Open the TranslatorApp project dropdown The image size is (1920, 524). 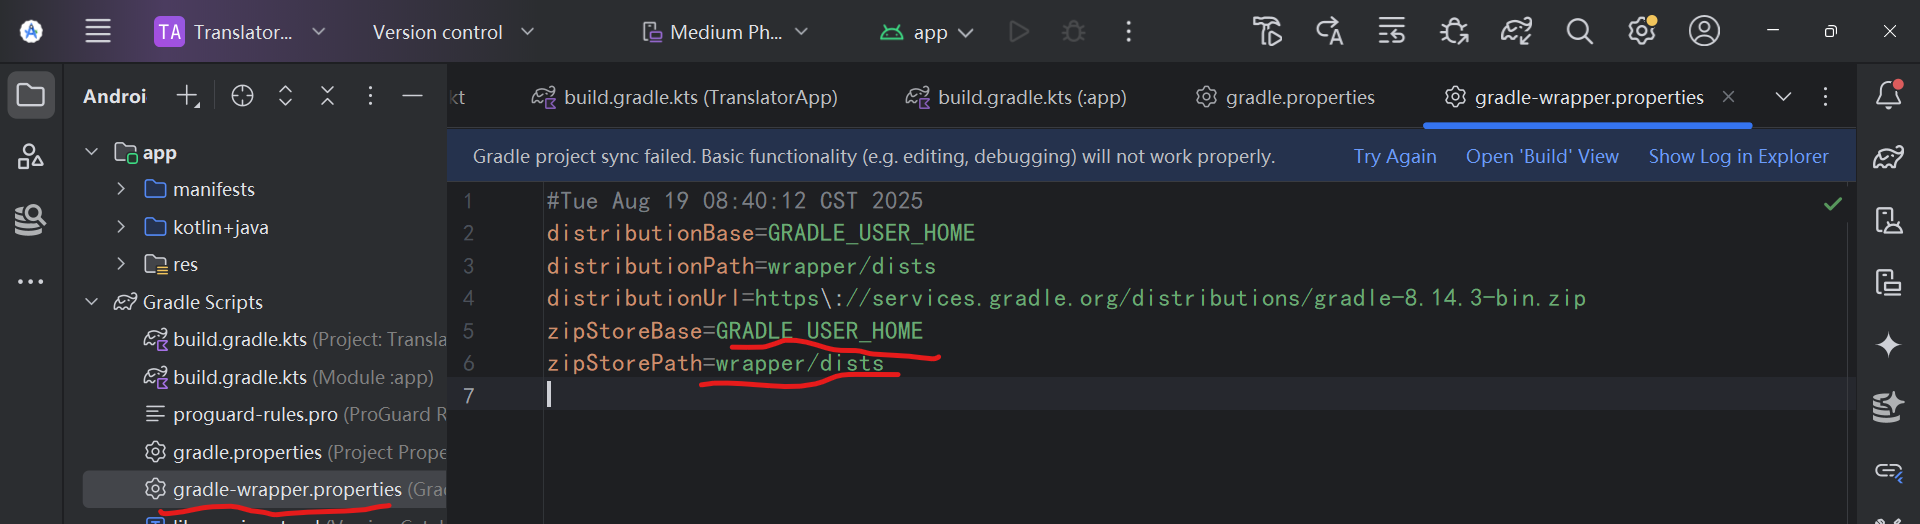point(241,32)
